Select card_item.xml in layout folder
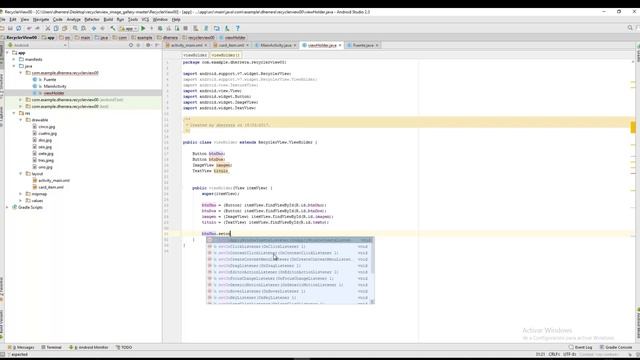Screen dimensions: 640x360 [51, 187]
